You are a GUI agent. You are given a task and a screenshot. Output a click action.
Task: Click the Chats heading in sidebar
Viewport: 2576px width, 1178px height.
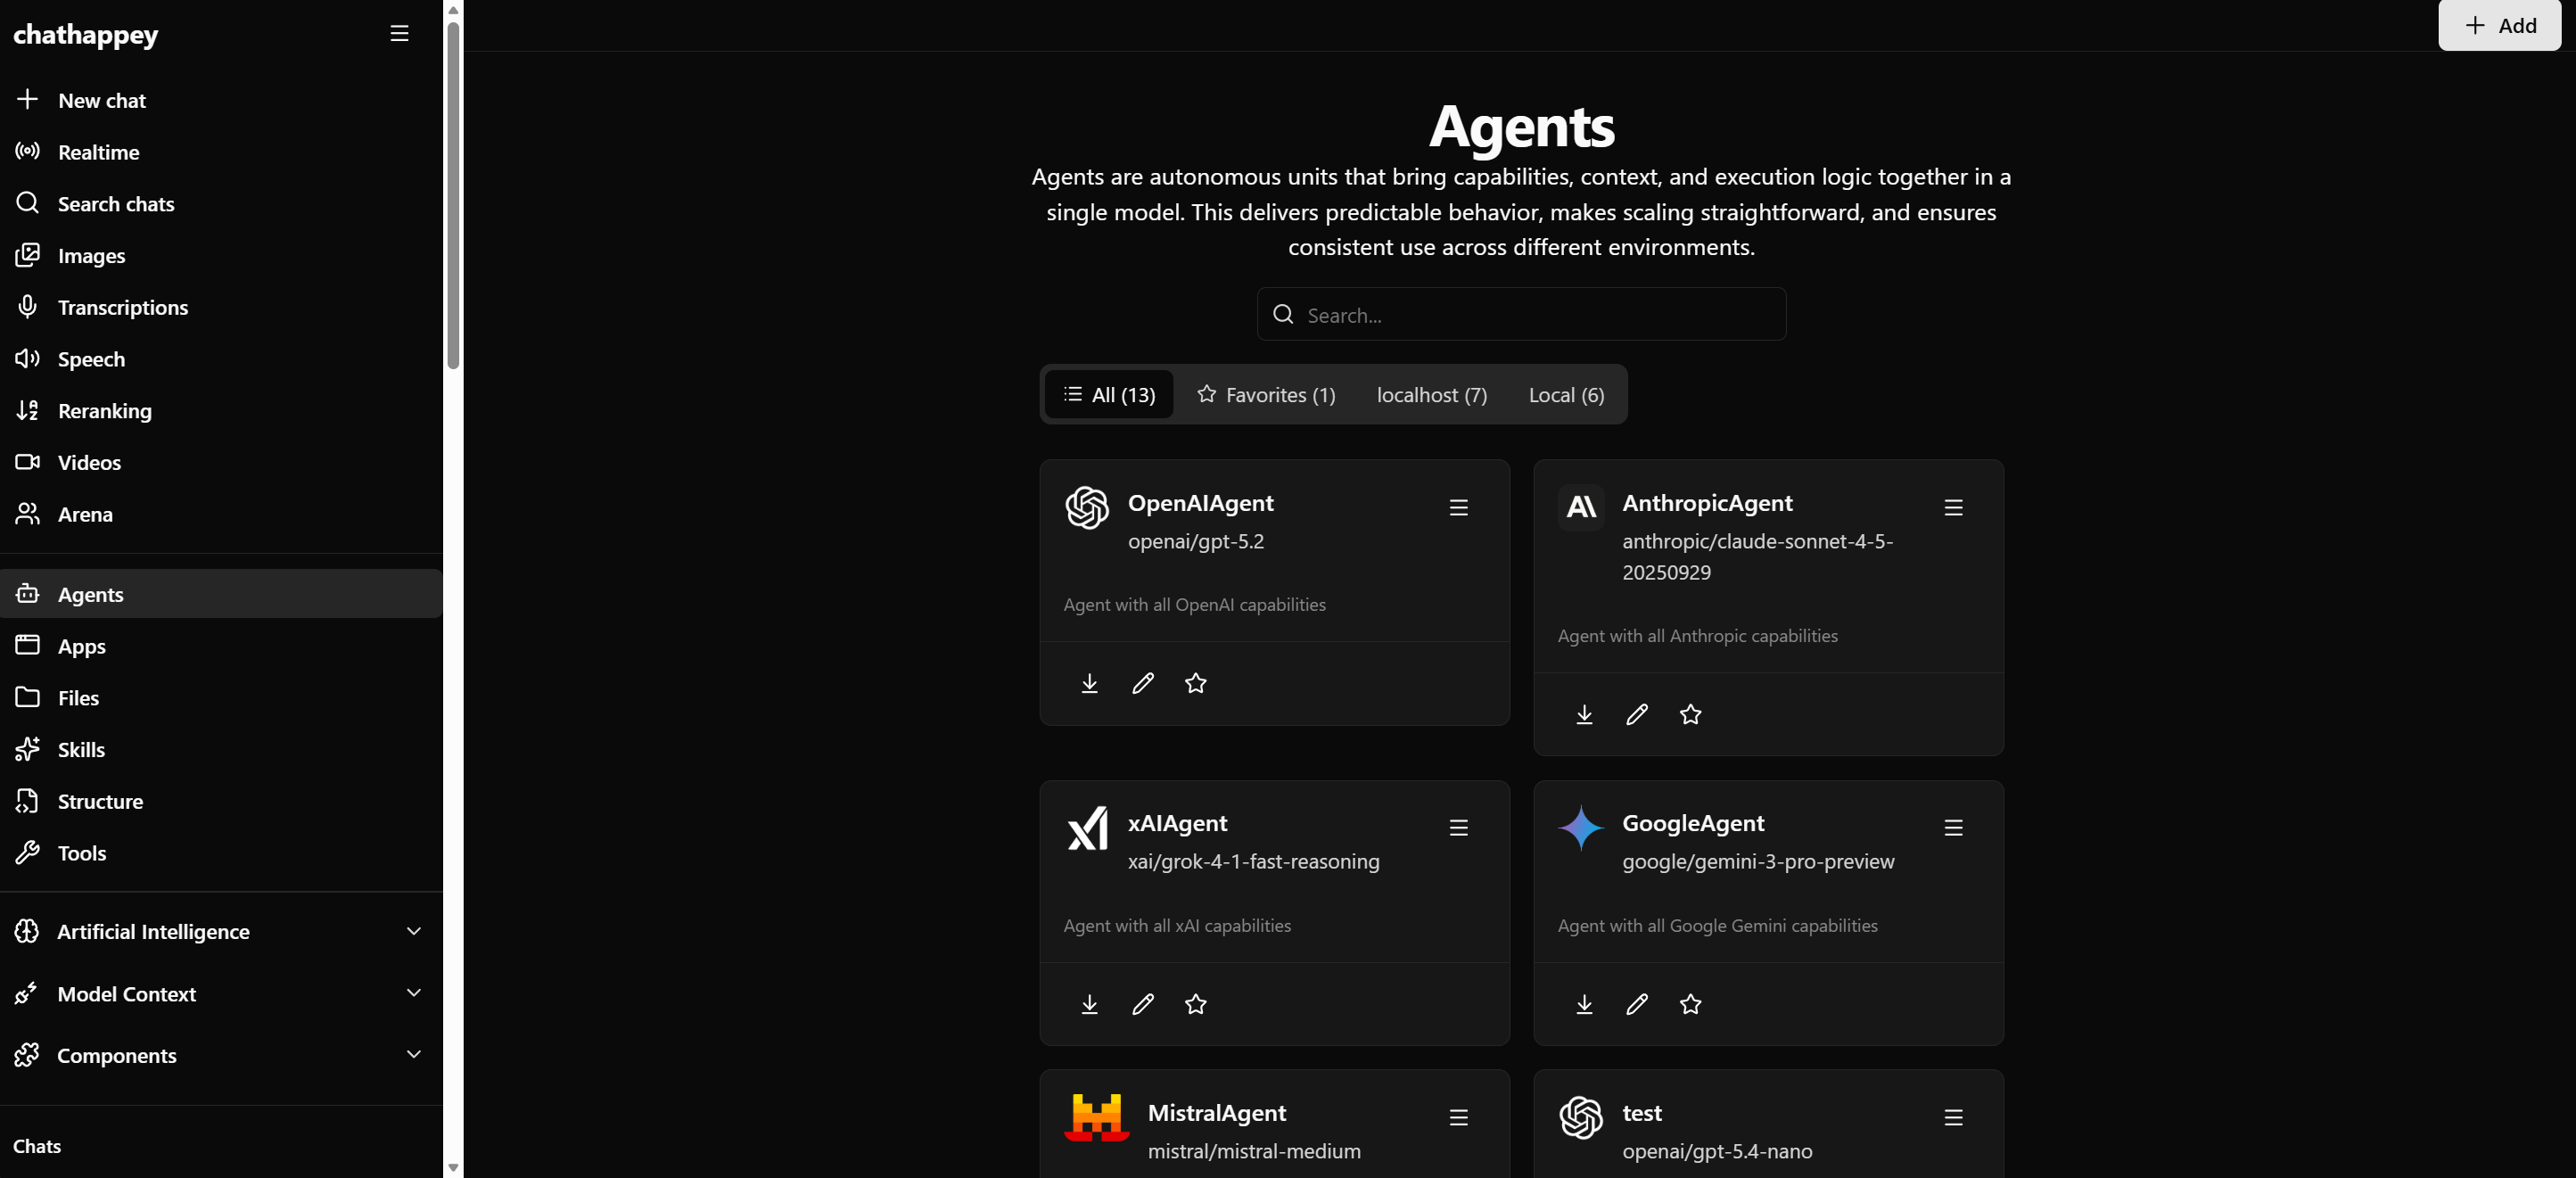pyautogui.click(x=37, y=1146)
